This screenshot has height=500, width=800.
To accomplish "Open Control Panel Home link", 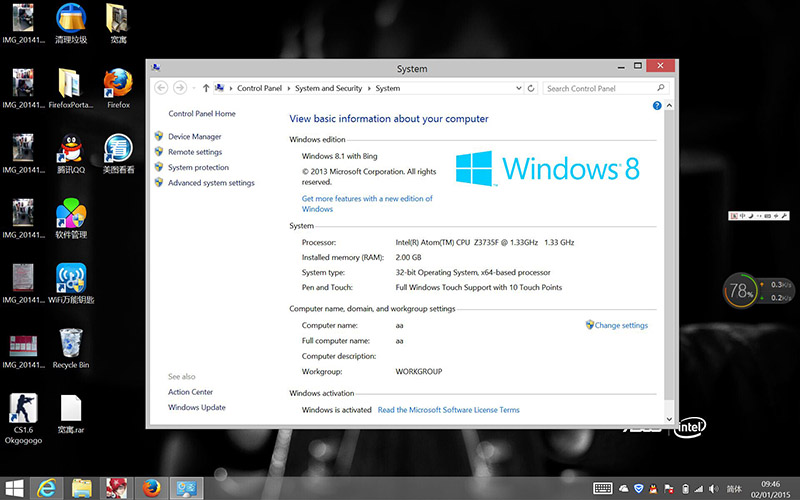I will coord(202,114).
